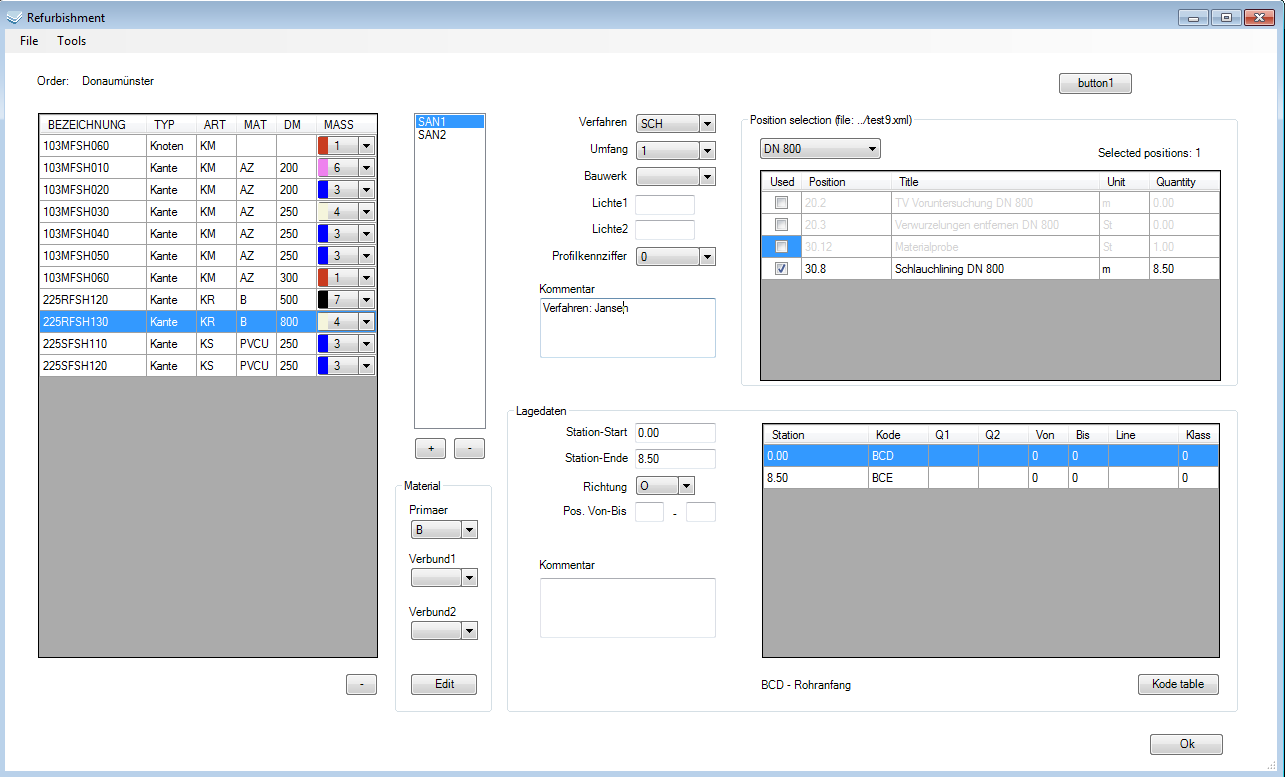
Task: Click the second Pos. Von-Bis field
Action: (x=701, y=512)
